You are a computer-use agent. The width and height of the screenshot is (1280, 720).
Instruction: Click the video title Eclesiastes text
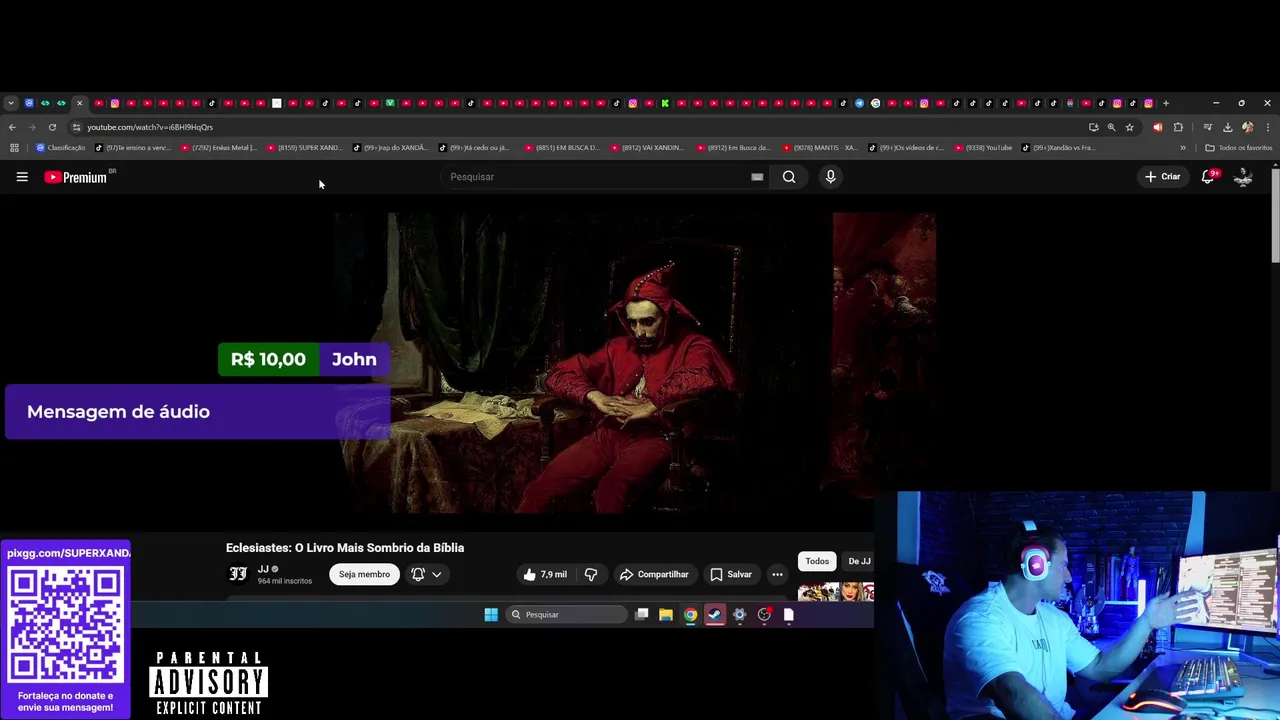(x=345, y=548)
